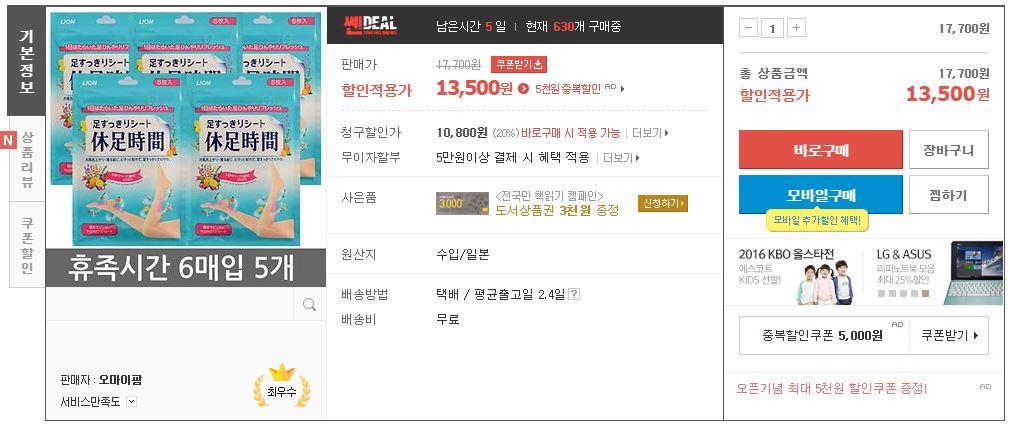Image resolution: width=1010 pixels, height=425 pixels.
Task: Switch to the 쿠폰할인 side tab
Action: (27, 245)
